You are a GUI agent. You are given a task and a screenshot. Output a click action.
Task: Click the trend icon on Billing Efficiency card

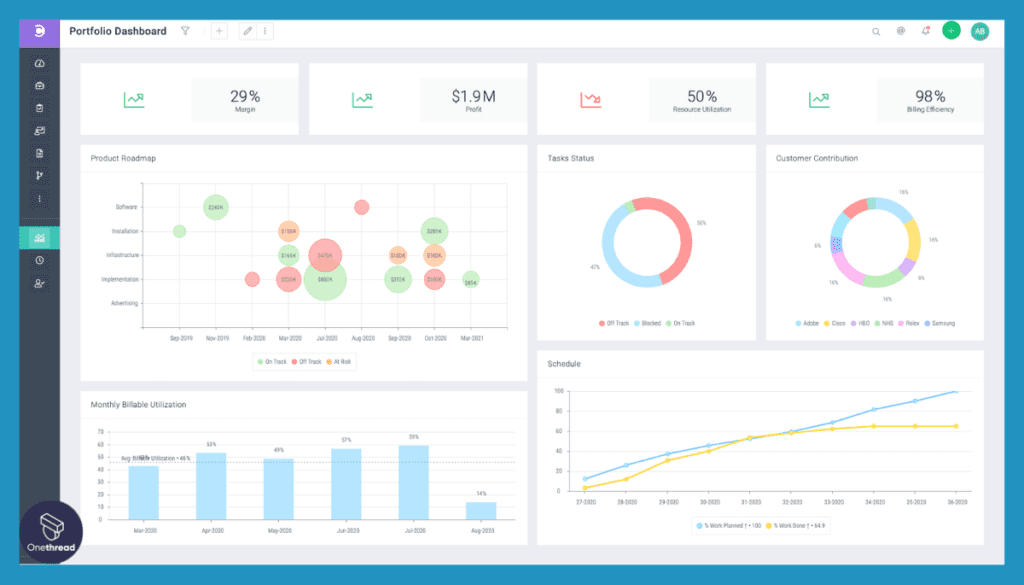point(819,99)
